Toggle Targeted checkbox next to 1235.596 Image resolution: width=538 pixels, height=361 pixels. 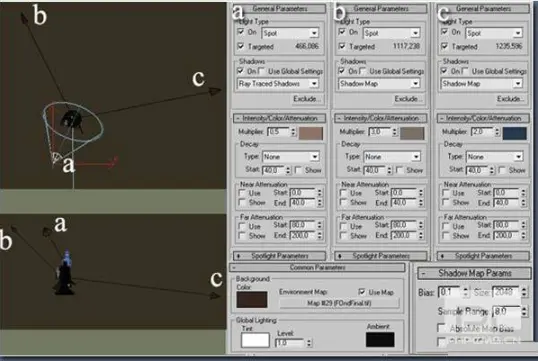(445, 46)
